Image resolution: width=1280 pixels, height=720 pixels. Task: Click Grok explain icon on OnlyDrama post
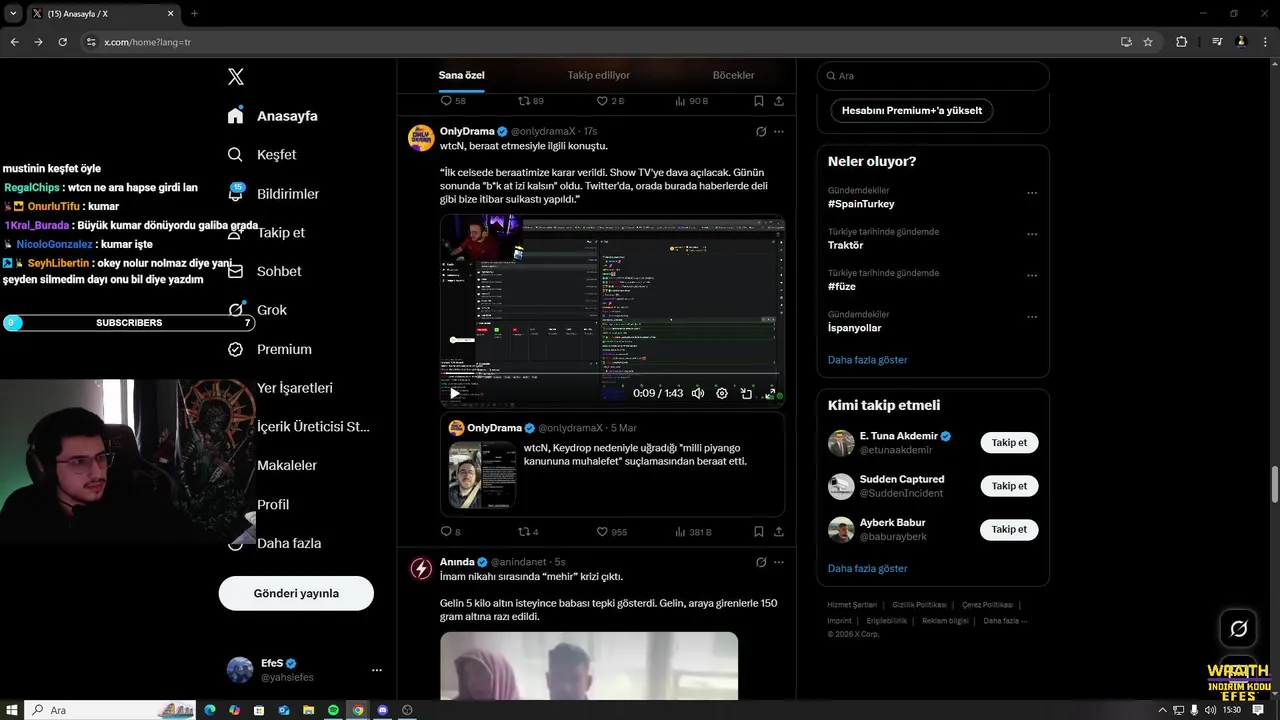(x=761, y=131)
